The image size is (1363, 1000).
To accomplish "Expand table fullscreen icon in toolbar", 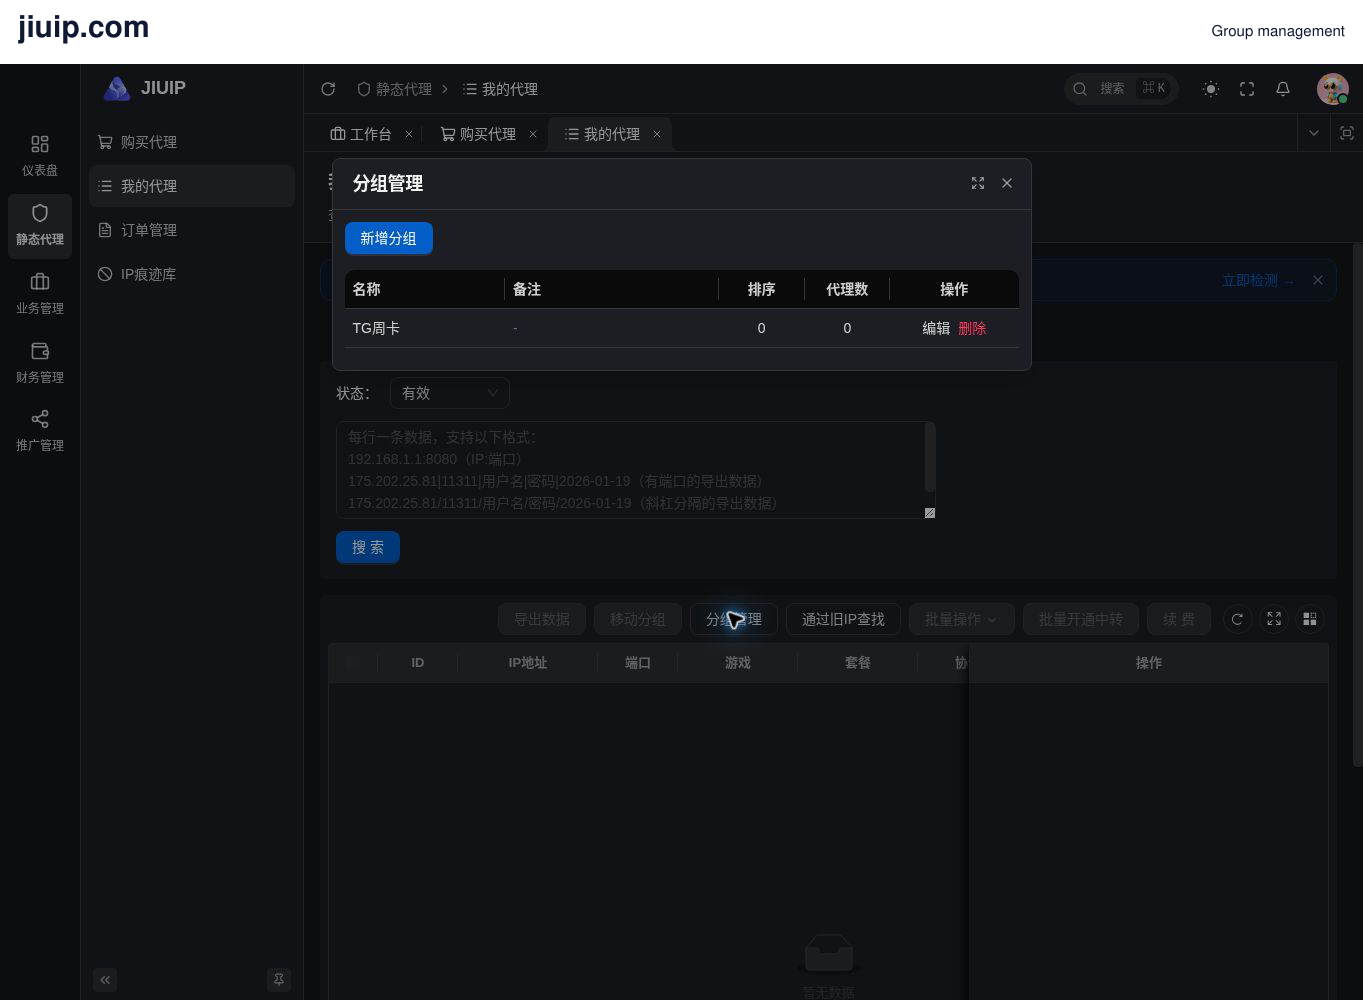I will coord(1274,619).
